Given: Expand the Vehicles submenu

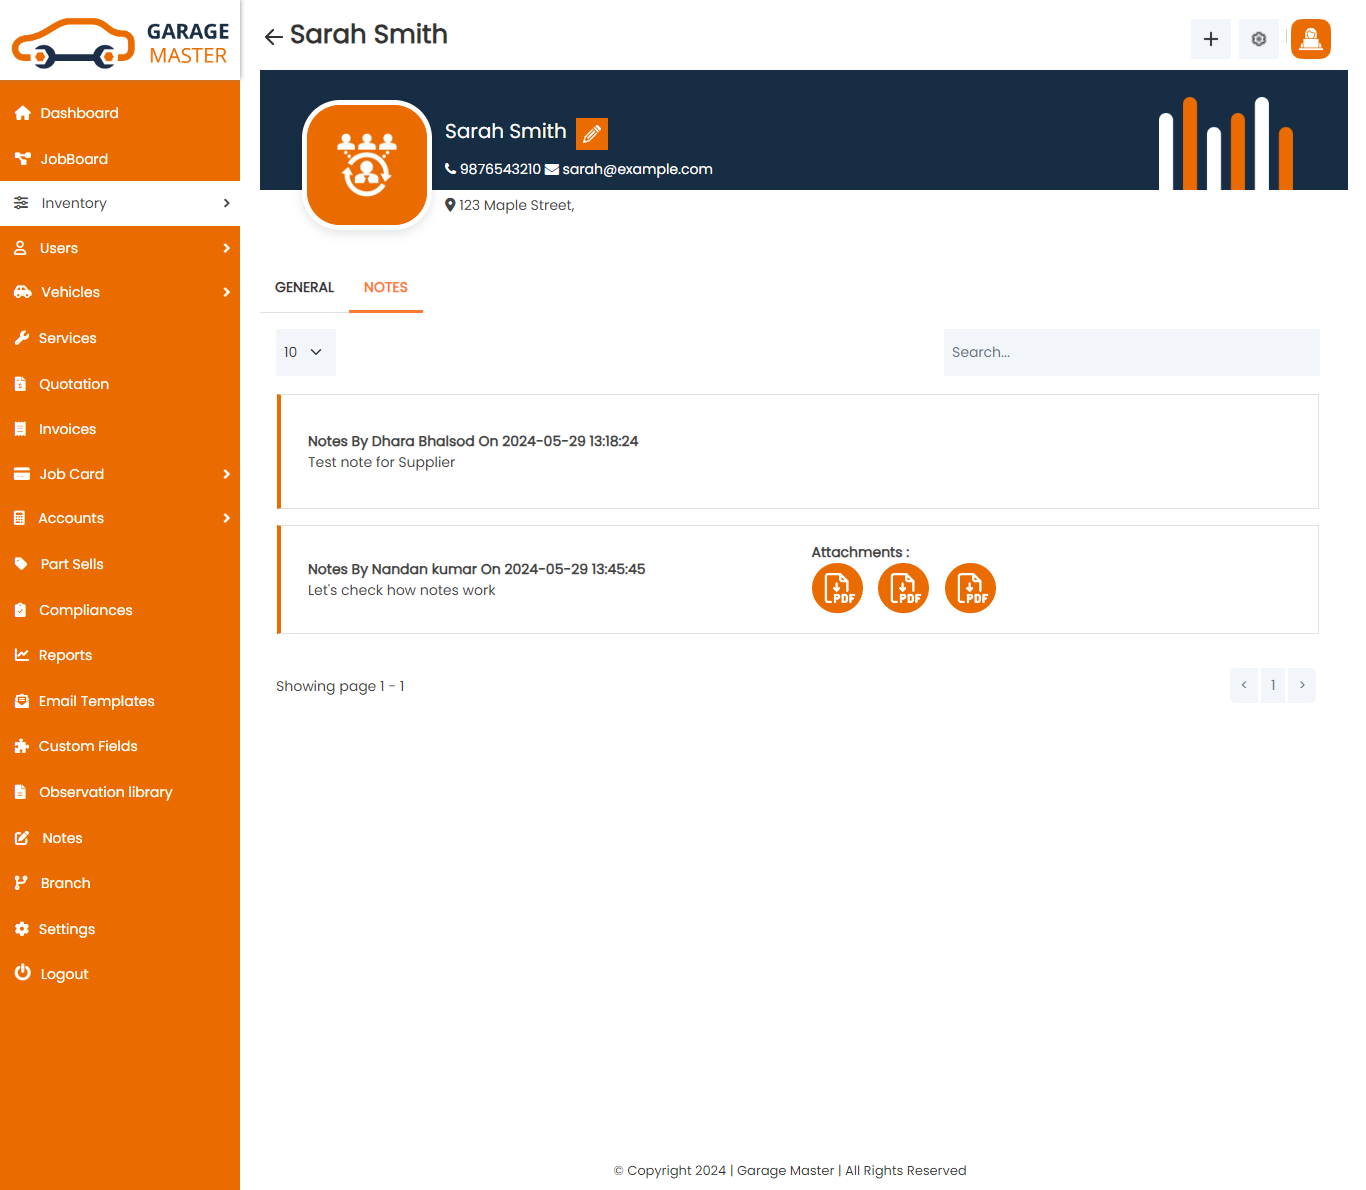Looking at the screenshot, I should [x=70, y=292].
